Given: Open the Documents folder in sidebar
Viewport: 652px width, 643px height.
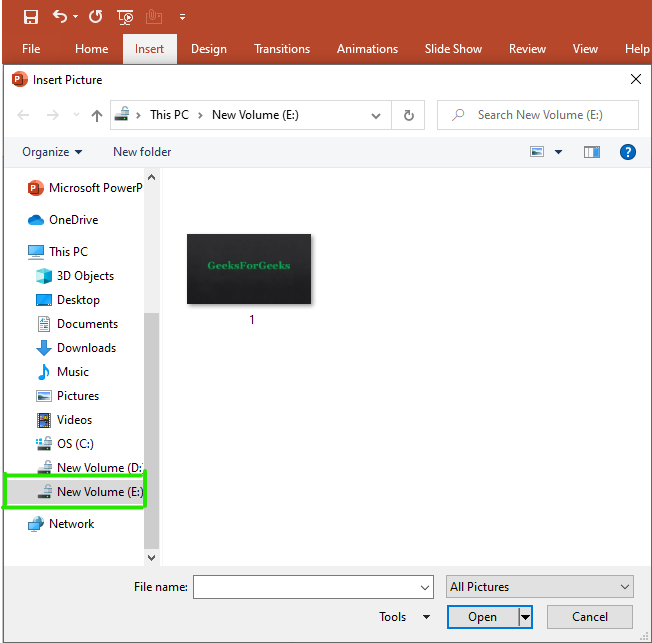Looking at the screenshot, I should (77, 324).
